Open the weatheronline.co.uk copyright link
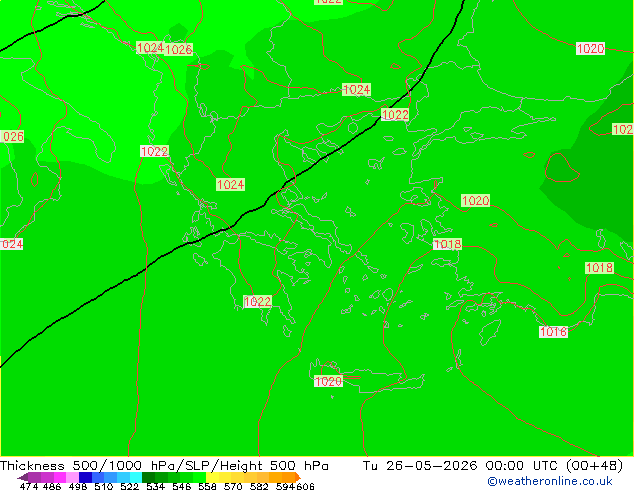 coord(550,481)
